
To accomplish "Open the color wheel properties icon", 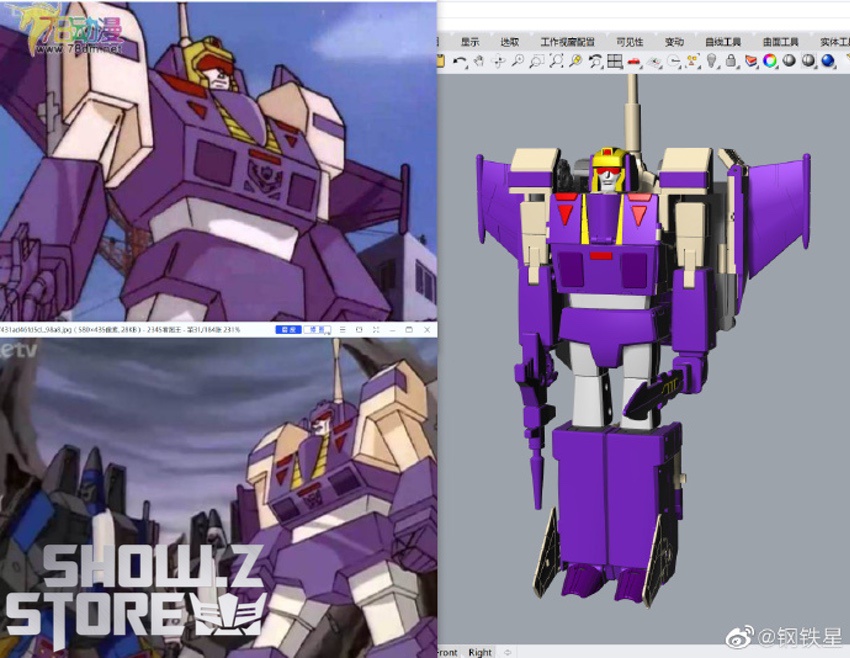I will coord(769,61).
